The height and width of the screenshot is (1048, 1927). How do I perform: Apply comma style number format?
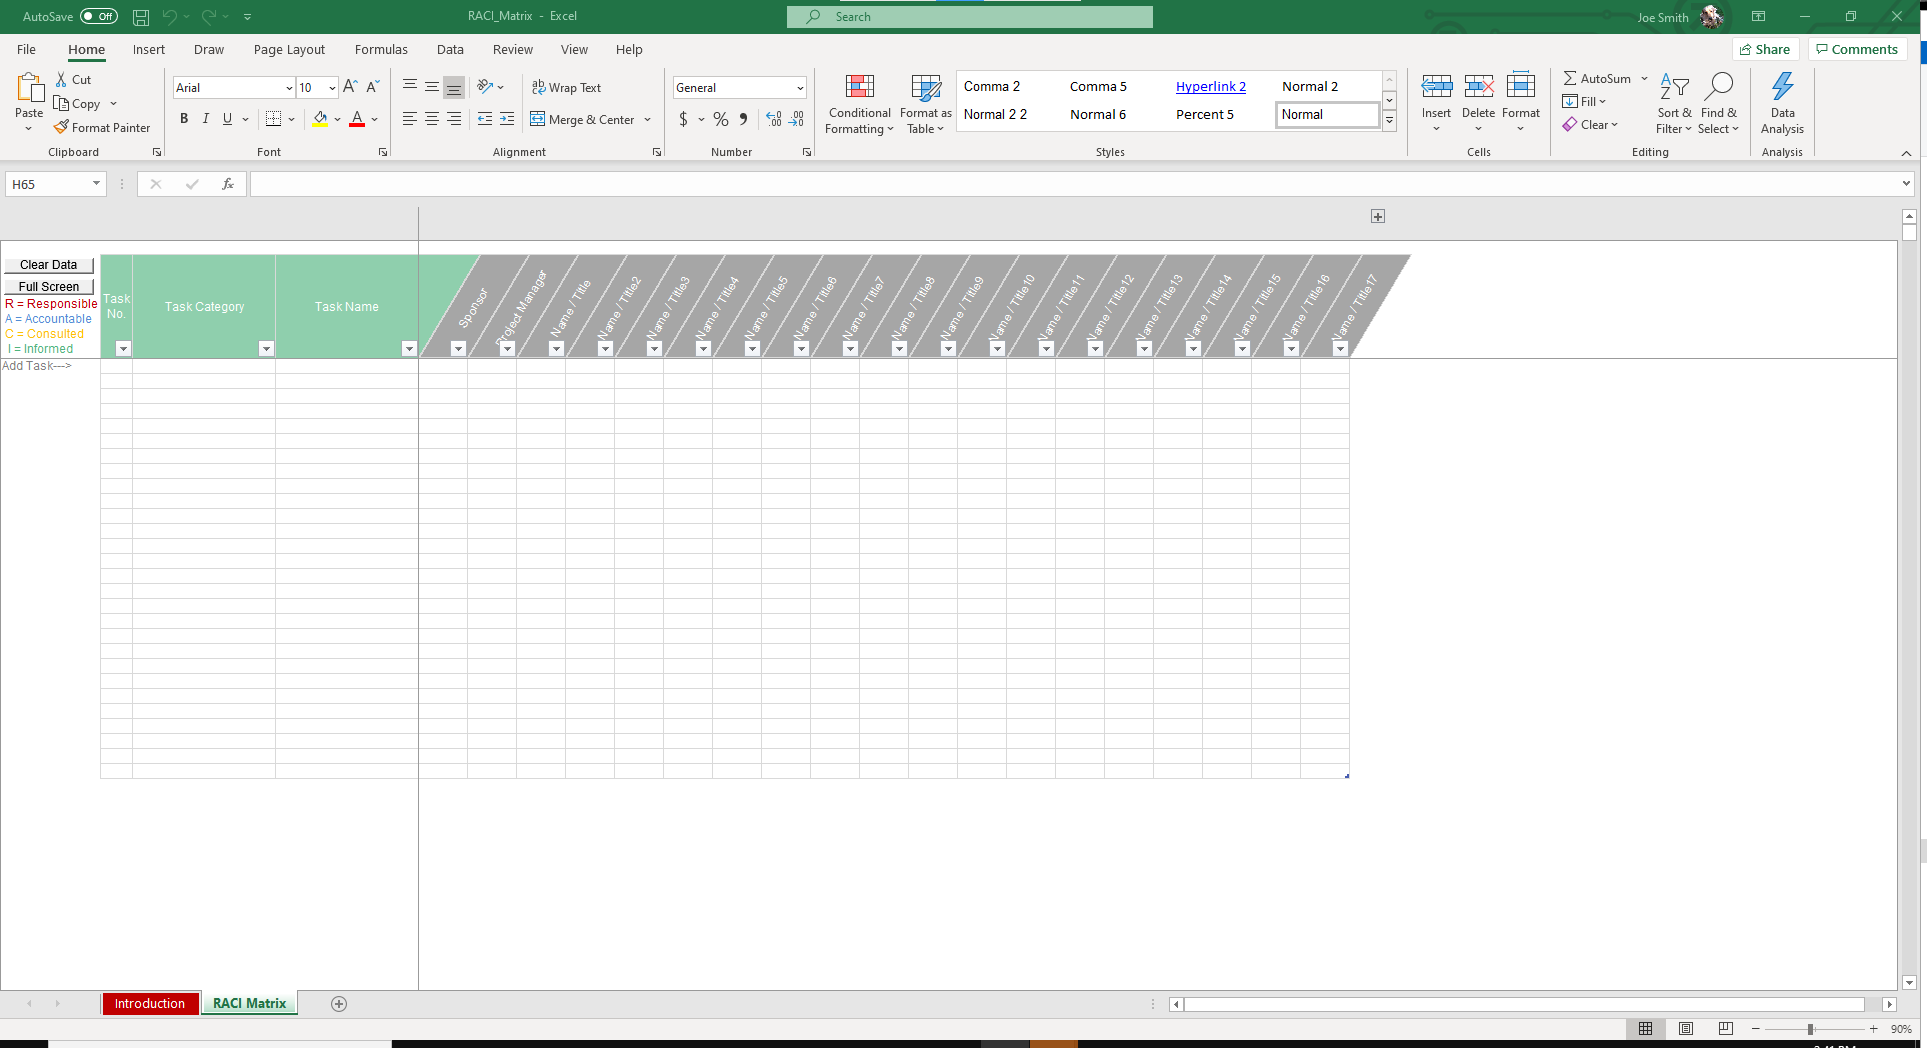[x=743, y=119]
